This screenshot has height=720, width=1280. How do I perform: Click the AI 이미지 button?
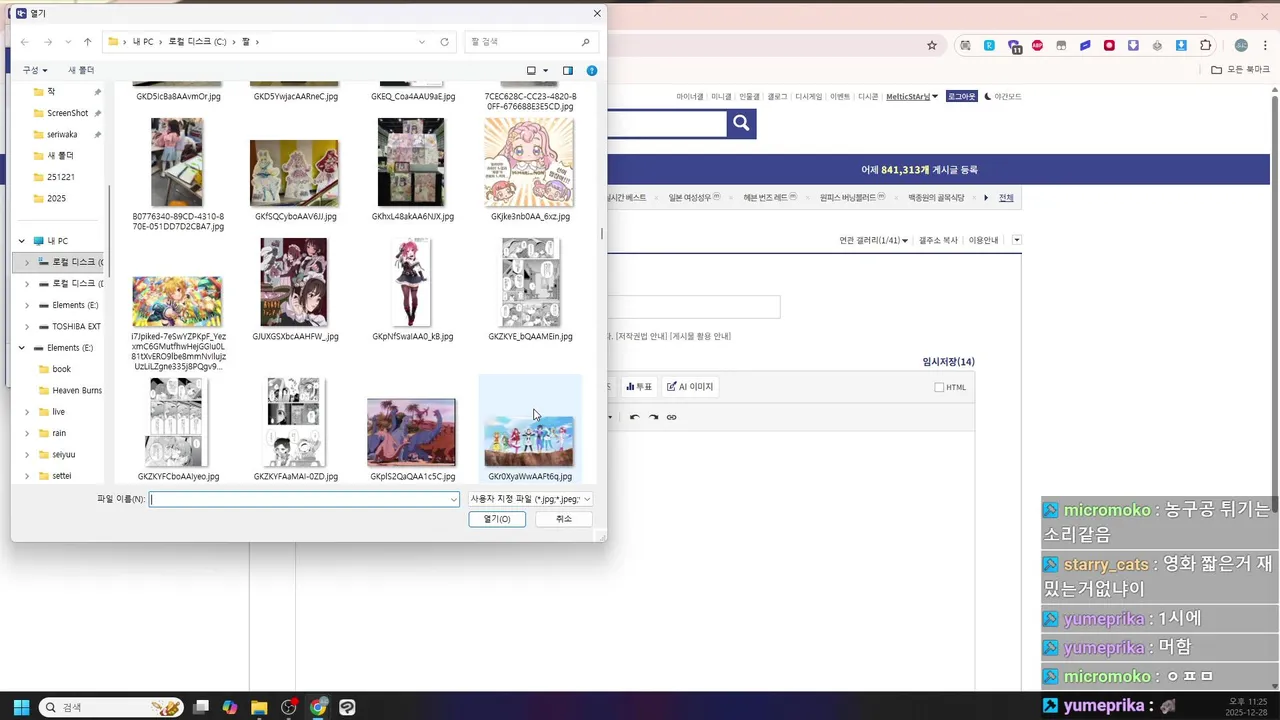pos(690,387)
